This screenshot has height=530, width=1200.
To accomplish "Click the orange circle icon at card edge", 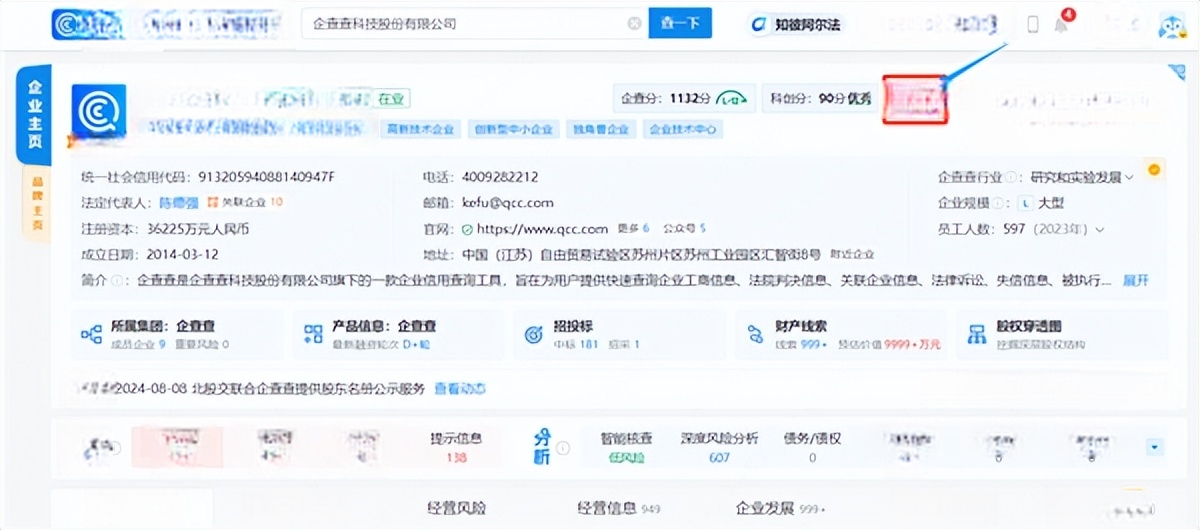I will tap(1155, 170).
